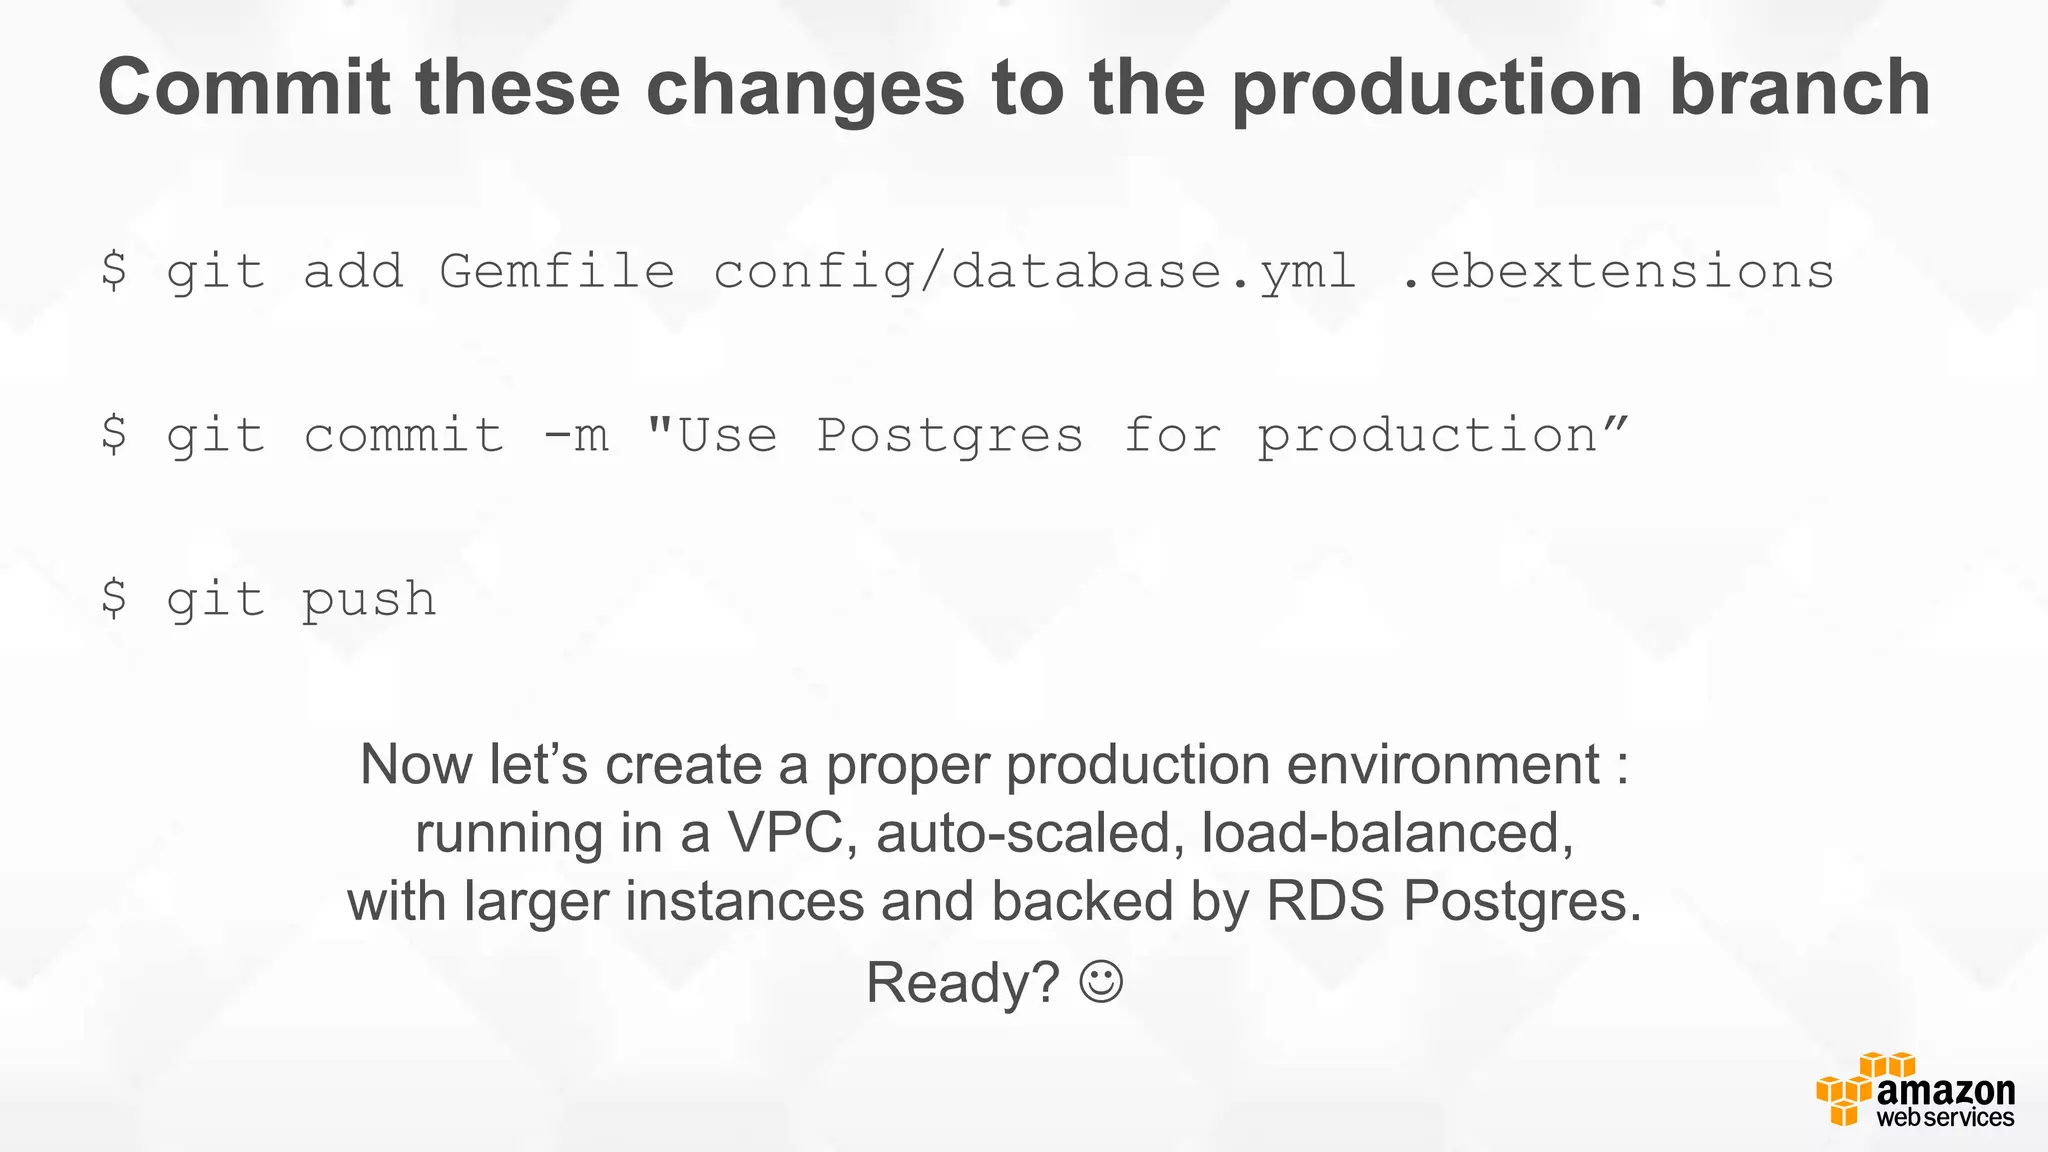This screenshot has height=1152, width=2048.
Task: Click the Amazon Web Services logo
Action: (1916, 1090)
